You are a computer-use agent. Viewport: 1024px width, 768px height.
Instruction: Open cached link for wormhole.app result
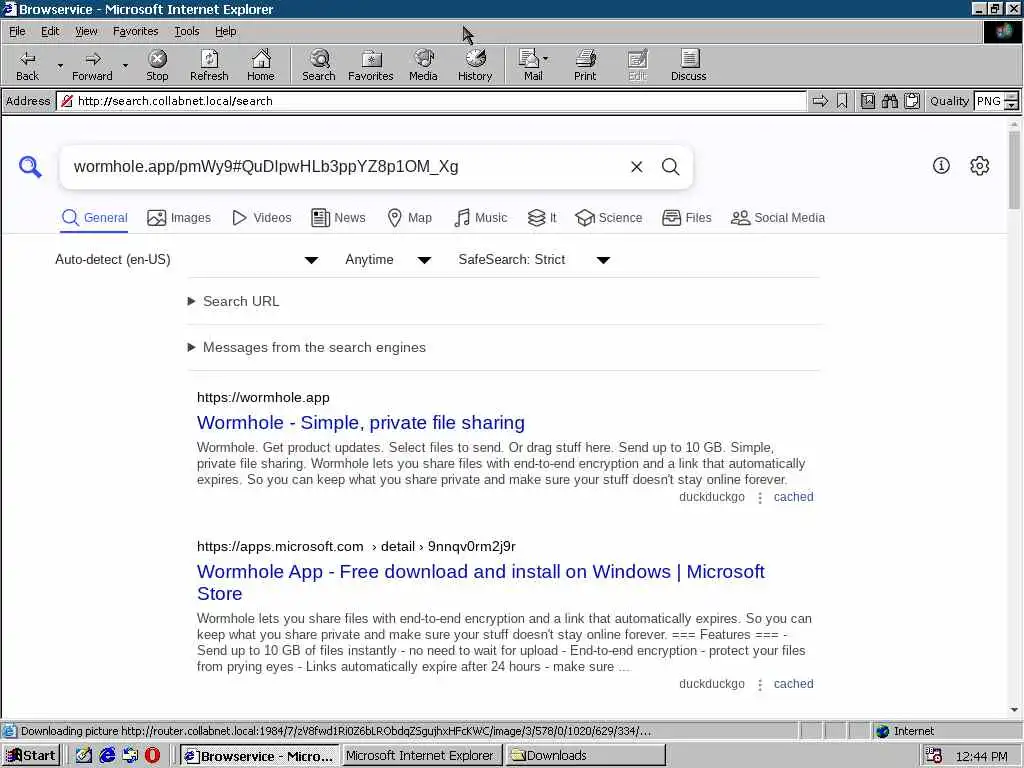coord(793,497)
